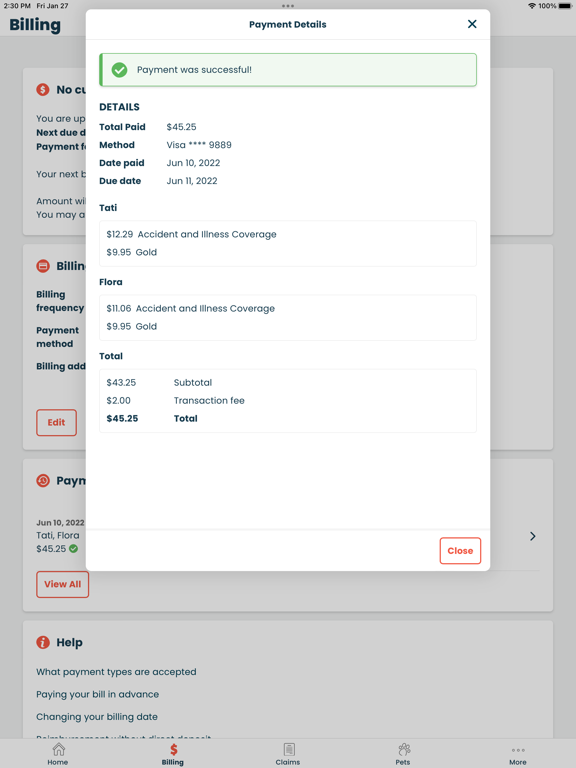Screen dimensions: 576x768
Task: Go to the Claims tab
Action: coord(288,753)
